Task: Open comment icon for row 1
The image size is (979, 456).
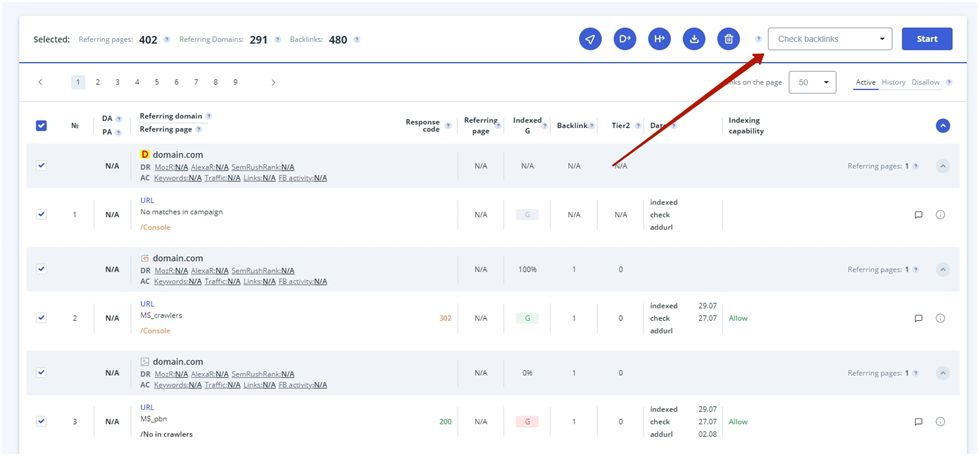Action: (918, 215)
